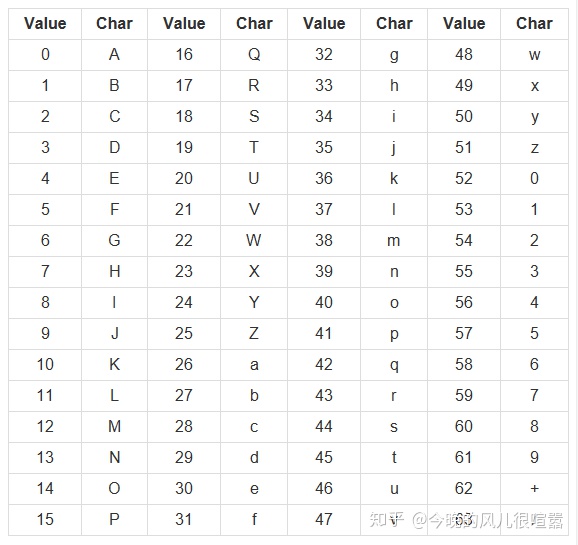The height and width of the screenshot is (545, 578).
Task: Select the value 31 cell
Action: point(184,520)
